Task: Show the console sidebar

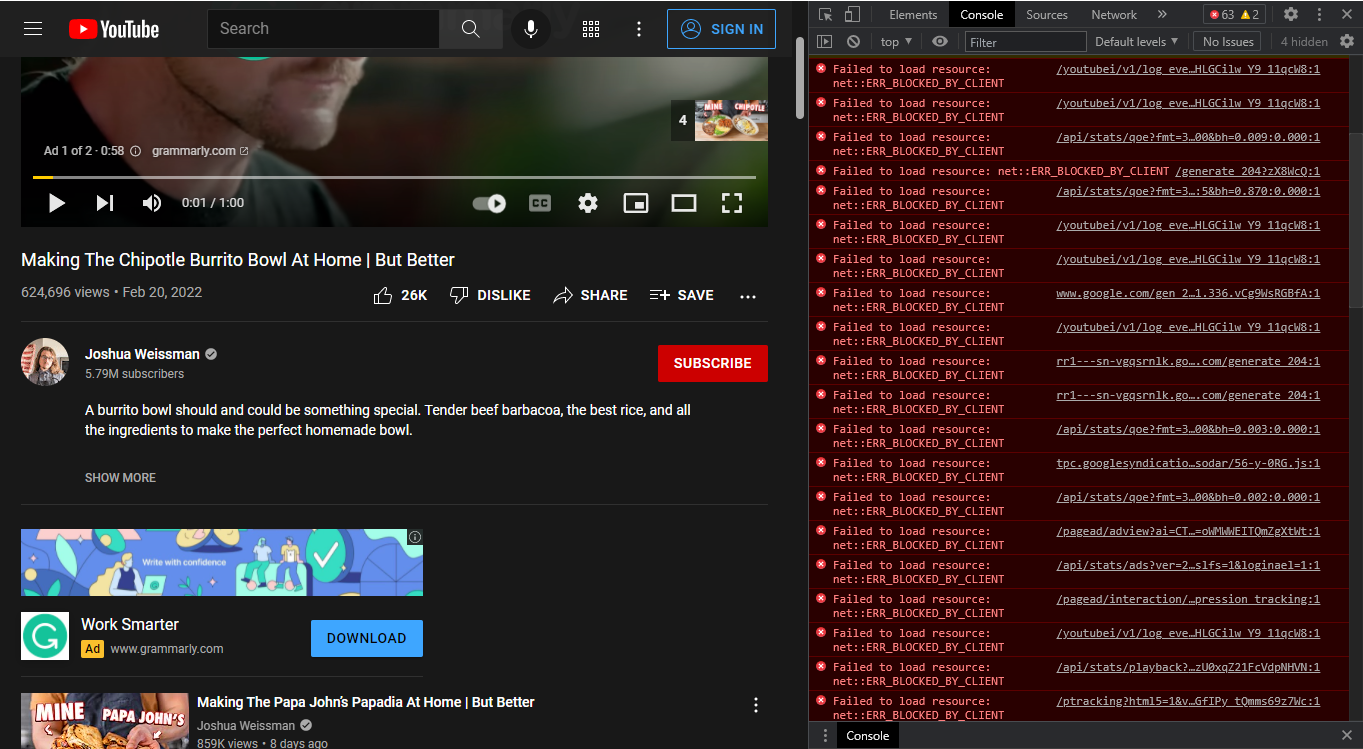Action: (x=824, y=41)
